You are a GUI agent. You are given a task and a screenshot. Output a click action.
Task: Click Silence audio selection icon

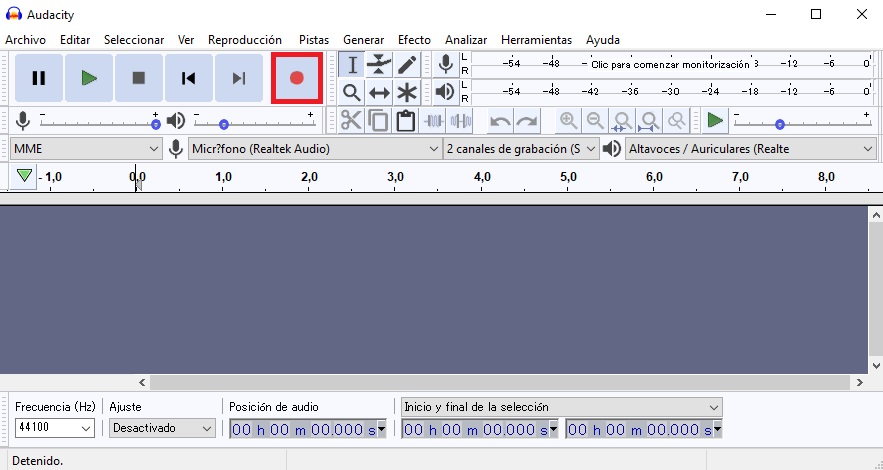tap(461, 120)
